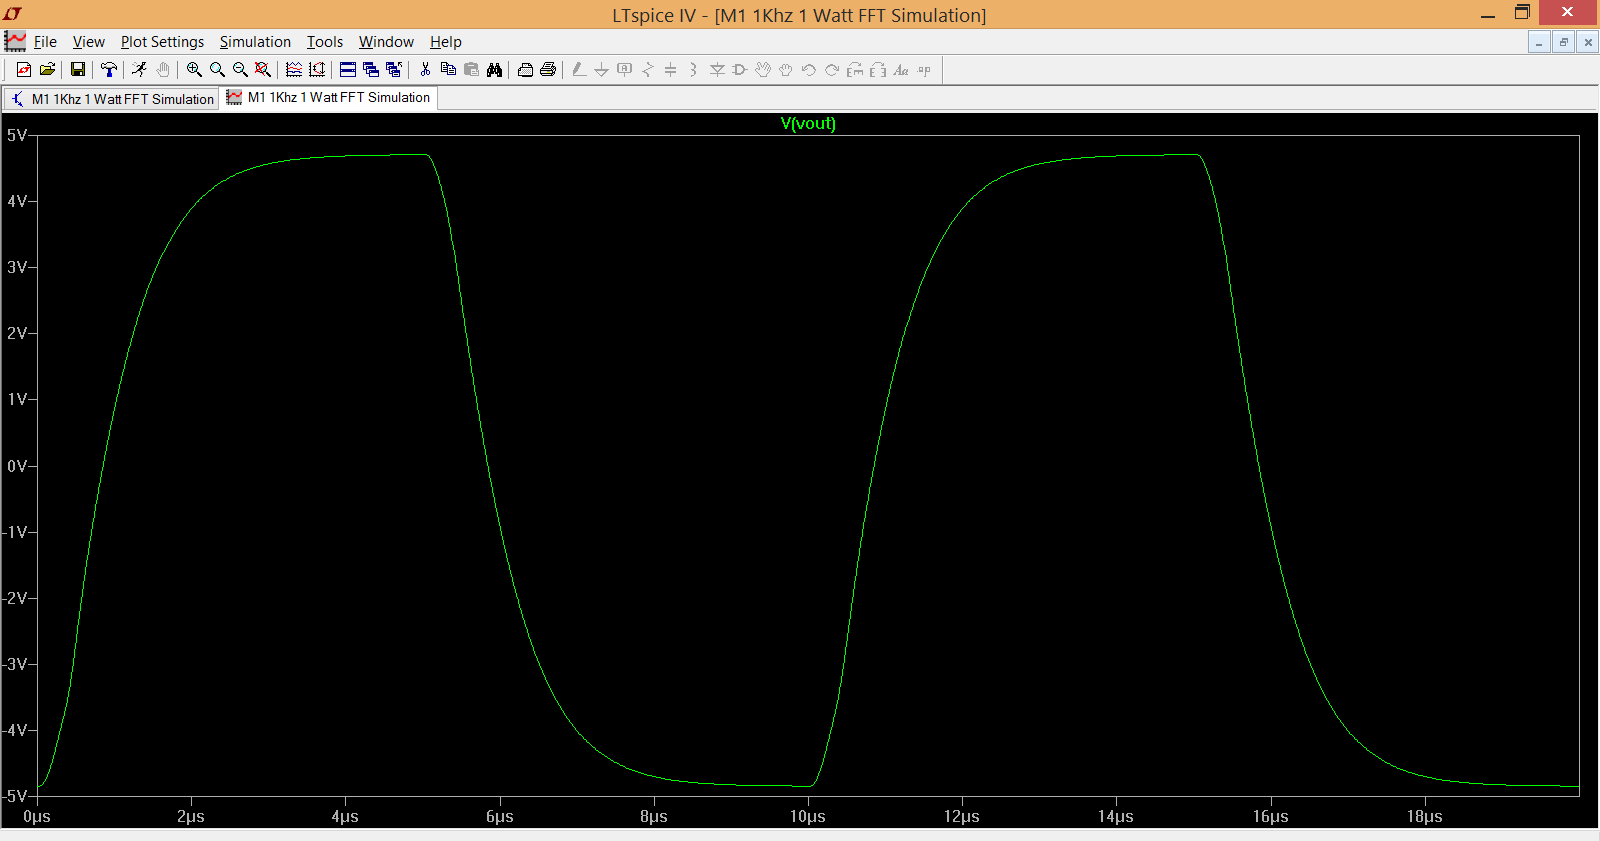
Task: Open Control Panel hammer icon
Action: (108, 70)
